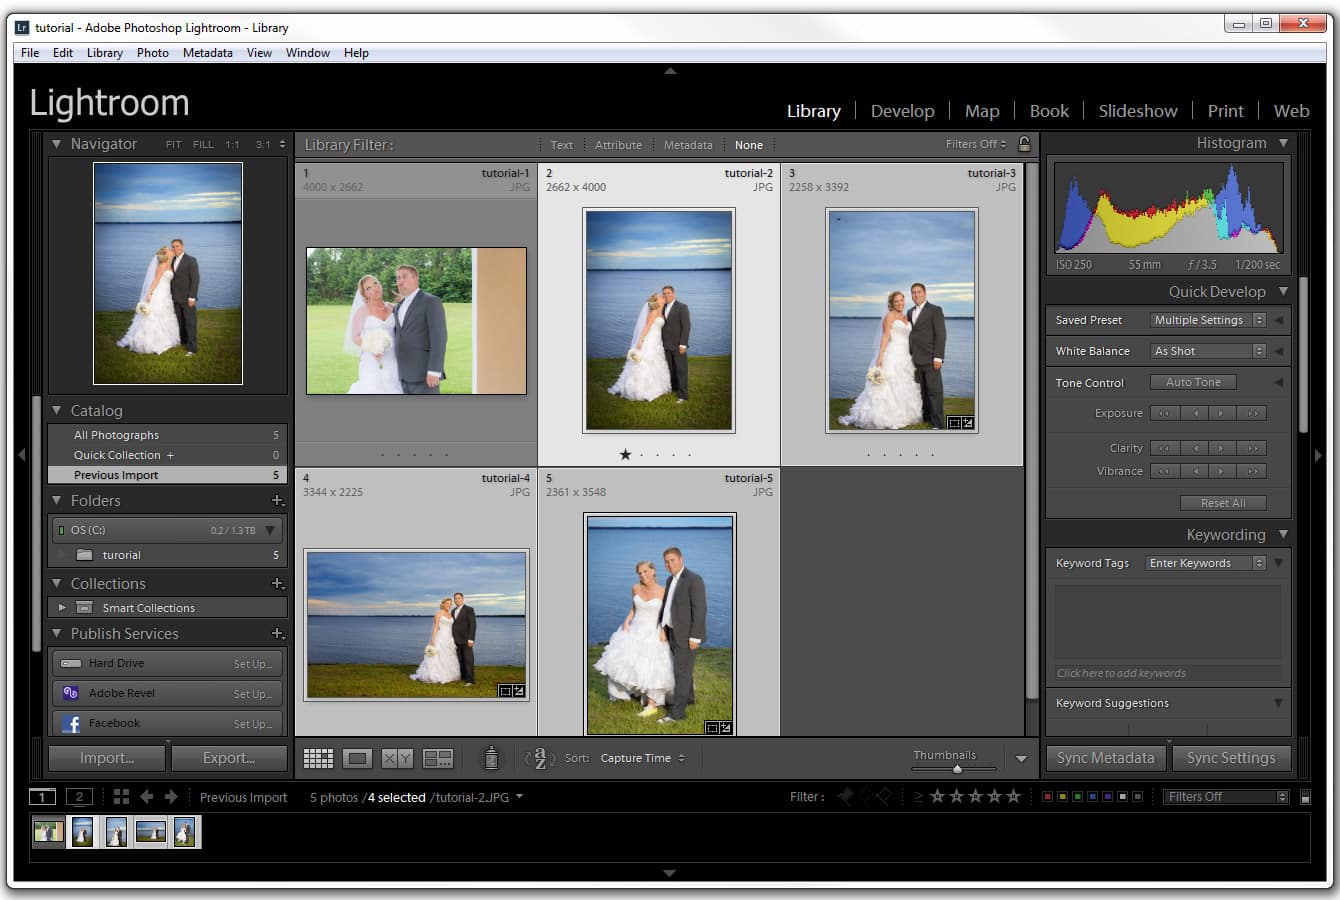
Task: Open the White Balance As Shot dropdown
Action: tap(1207, 350)
